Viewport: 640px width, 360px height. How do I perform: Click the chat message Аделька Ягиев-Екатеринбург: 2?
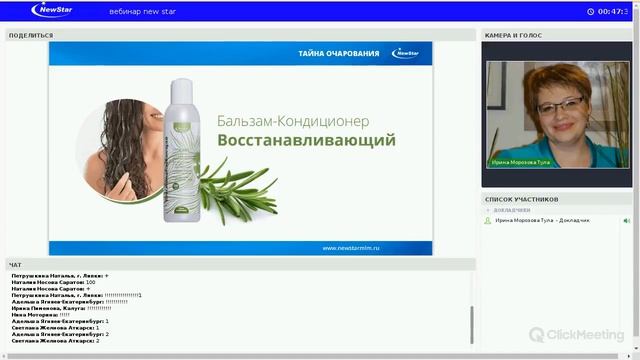click(x=60, y=334)
